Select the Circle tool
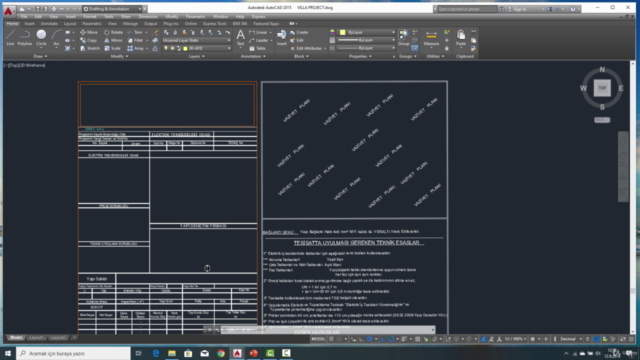 pyautogui.click(x=41, y=38)
